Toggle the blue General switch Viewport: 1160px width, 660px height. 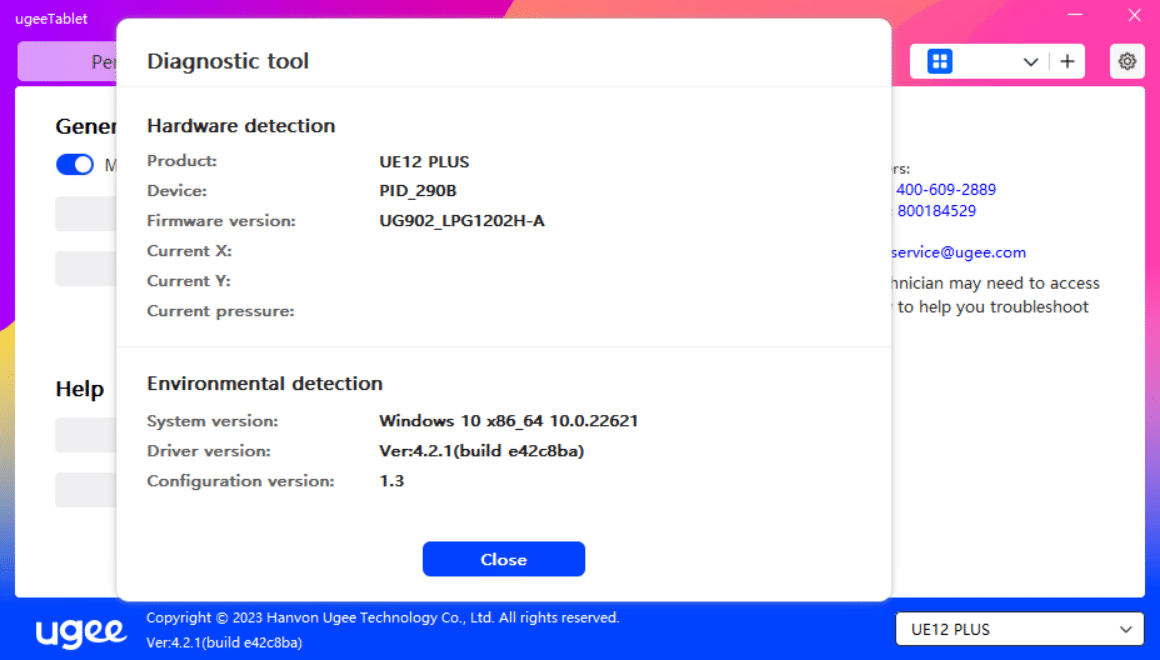coord(75,164)
